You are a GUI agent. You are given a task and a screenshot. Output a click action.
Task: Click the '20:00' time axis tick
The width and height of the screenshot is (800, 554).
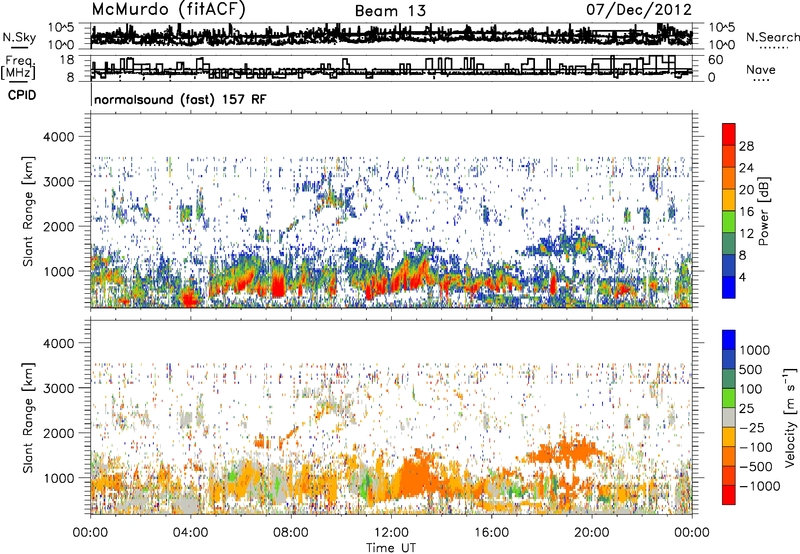point(591,533)
